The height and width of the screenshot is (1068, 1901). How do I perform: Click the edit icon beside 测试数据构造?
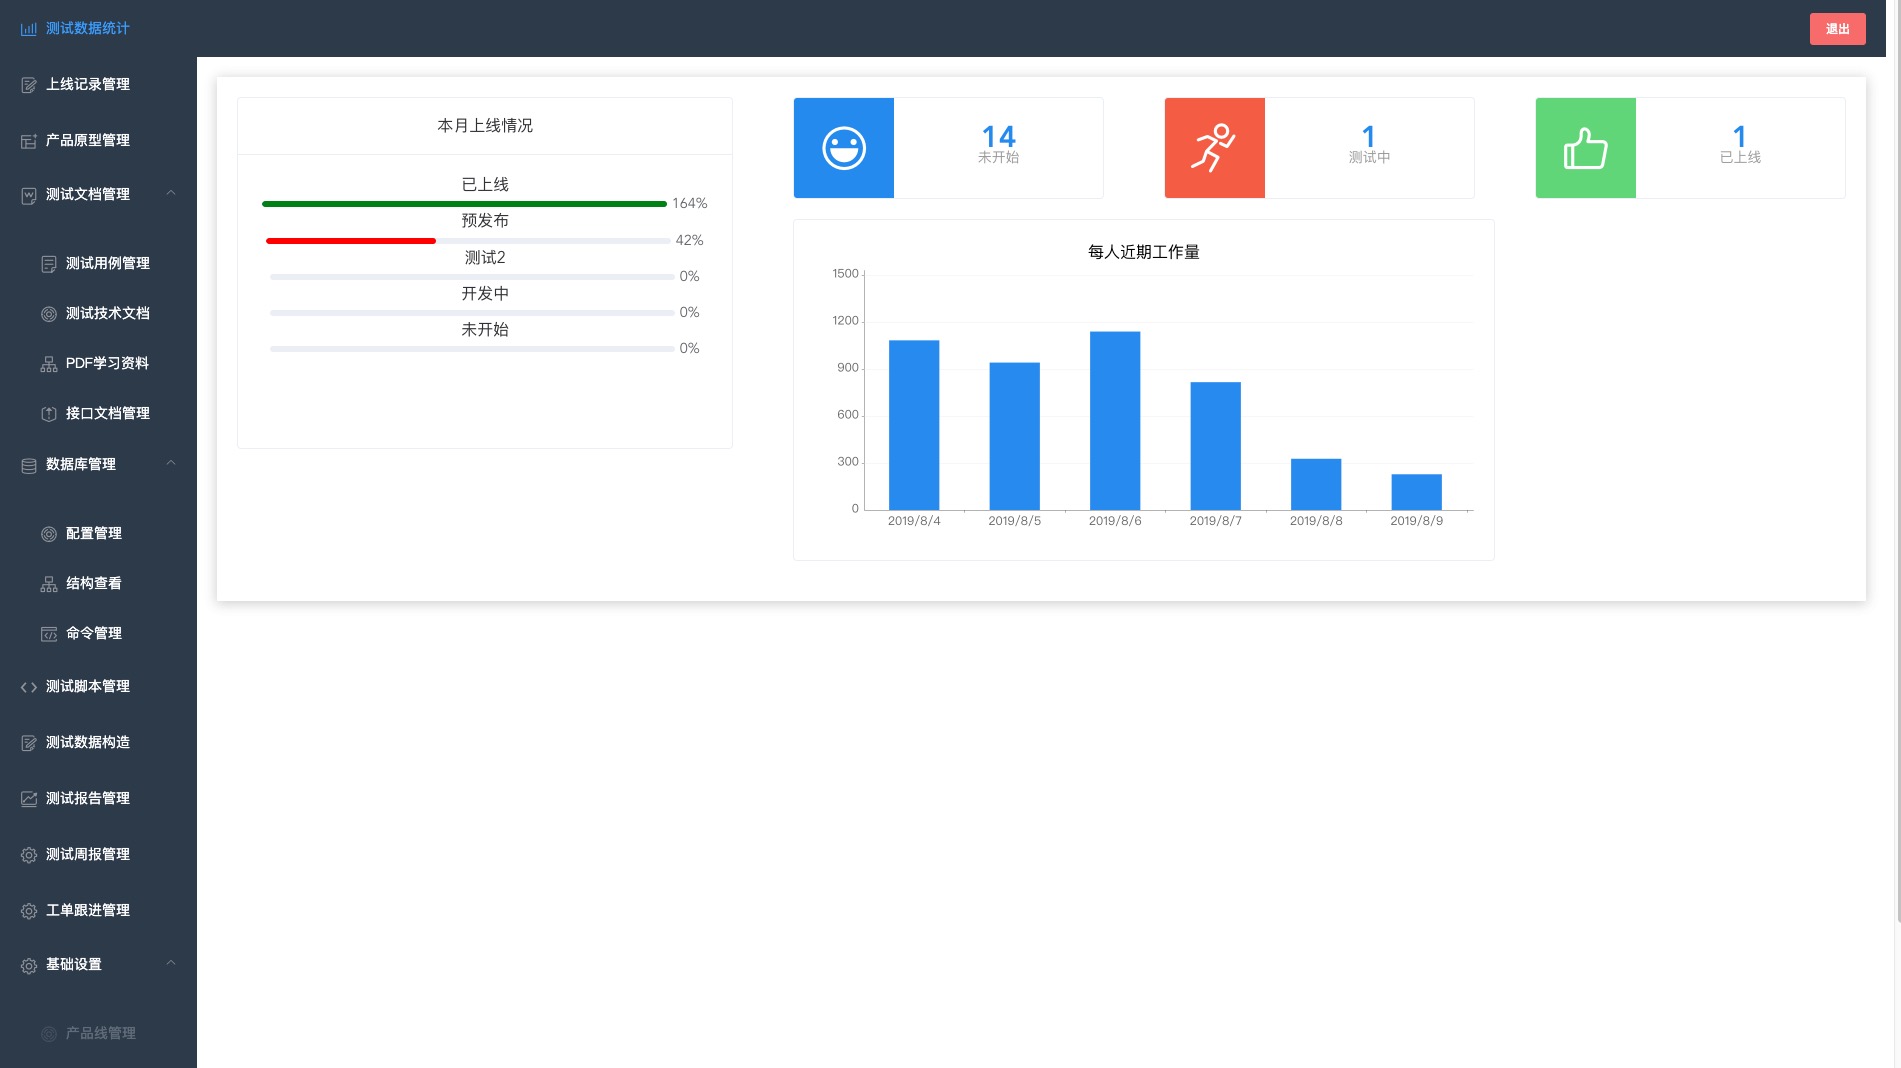[29, 743]
